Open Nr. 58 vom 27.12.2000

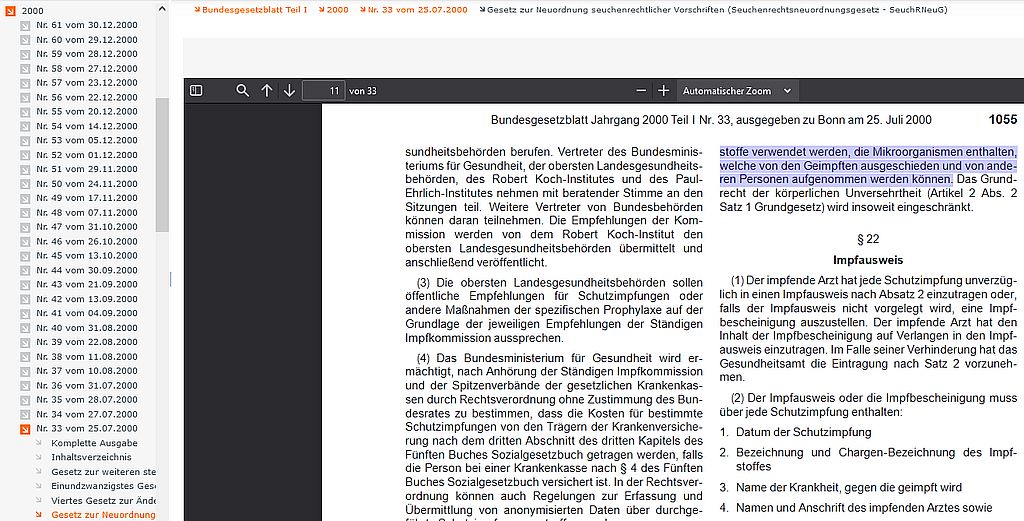[87, 68]
